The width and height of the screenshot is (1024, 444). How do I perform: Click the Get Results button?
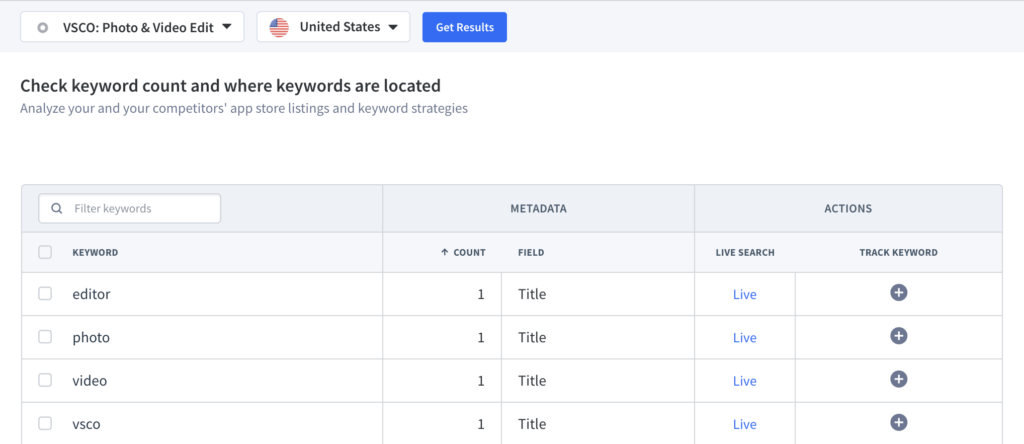pyautogui.click(x=464, y=27)
